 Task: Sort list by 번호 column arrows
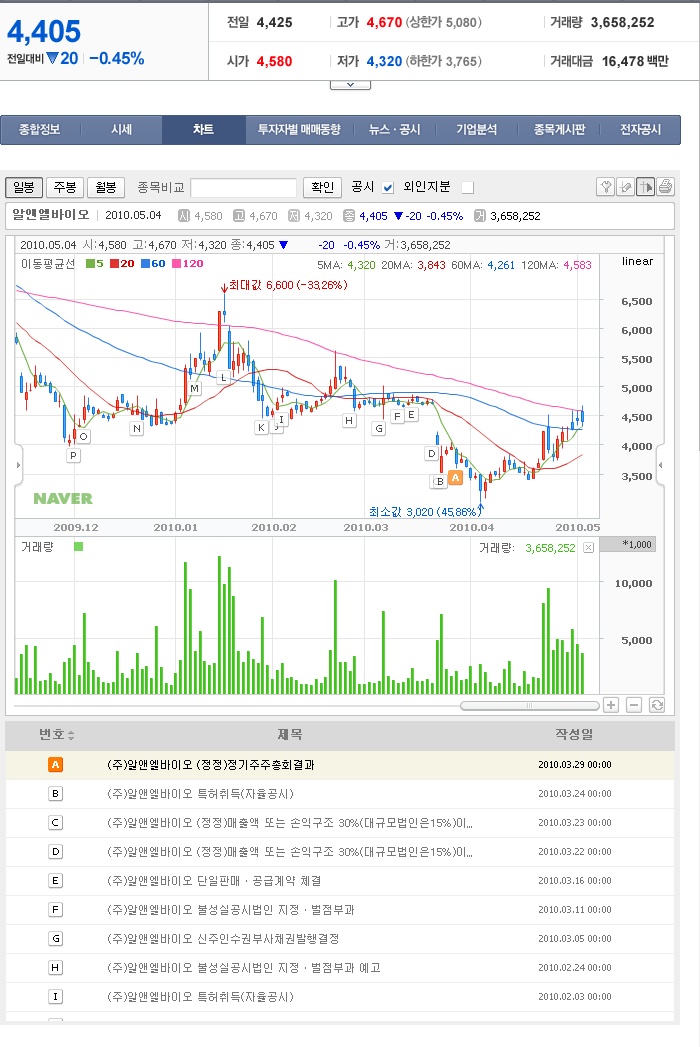[71, 735]
